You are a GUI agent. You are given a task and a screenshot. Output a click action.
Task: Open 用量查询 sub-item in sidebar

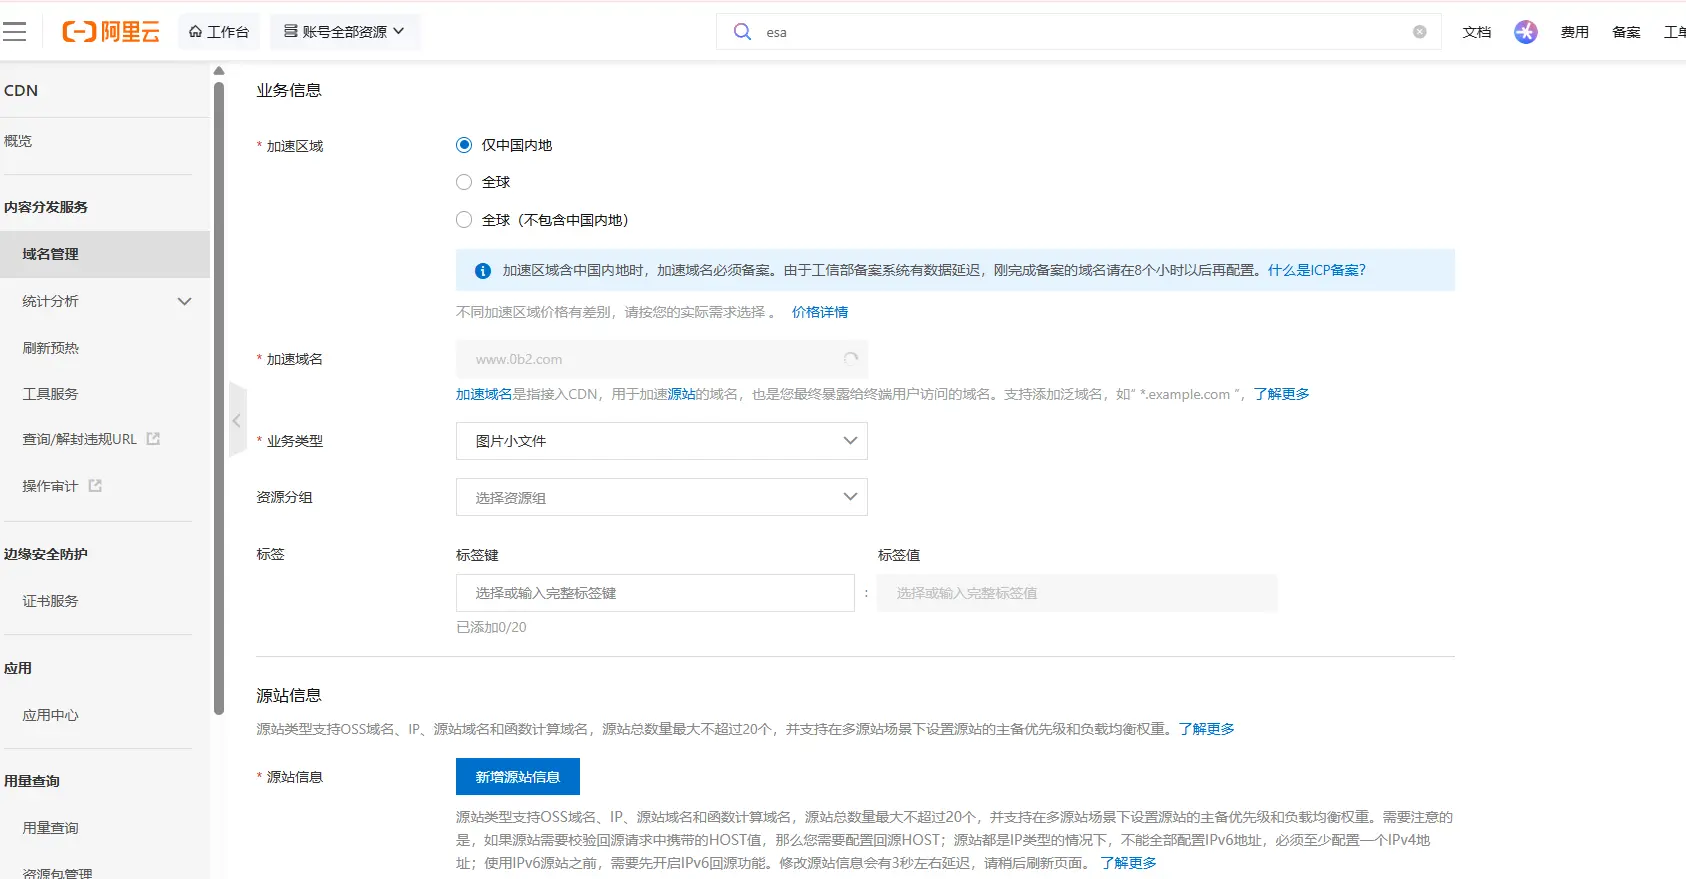pos(50,828)
